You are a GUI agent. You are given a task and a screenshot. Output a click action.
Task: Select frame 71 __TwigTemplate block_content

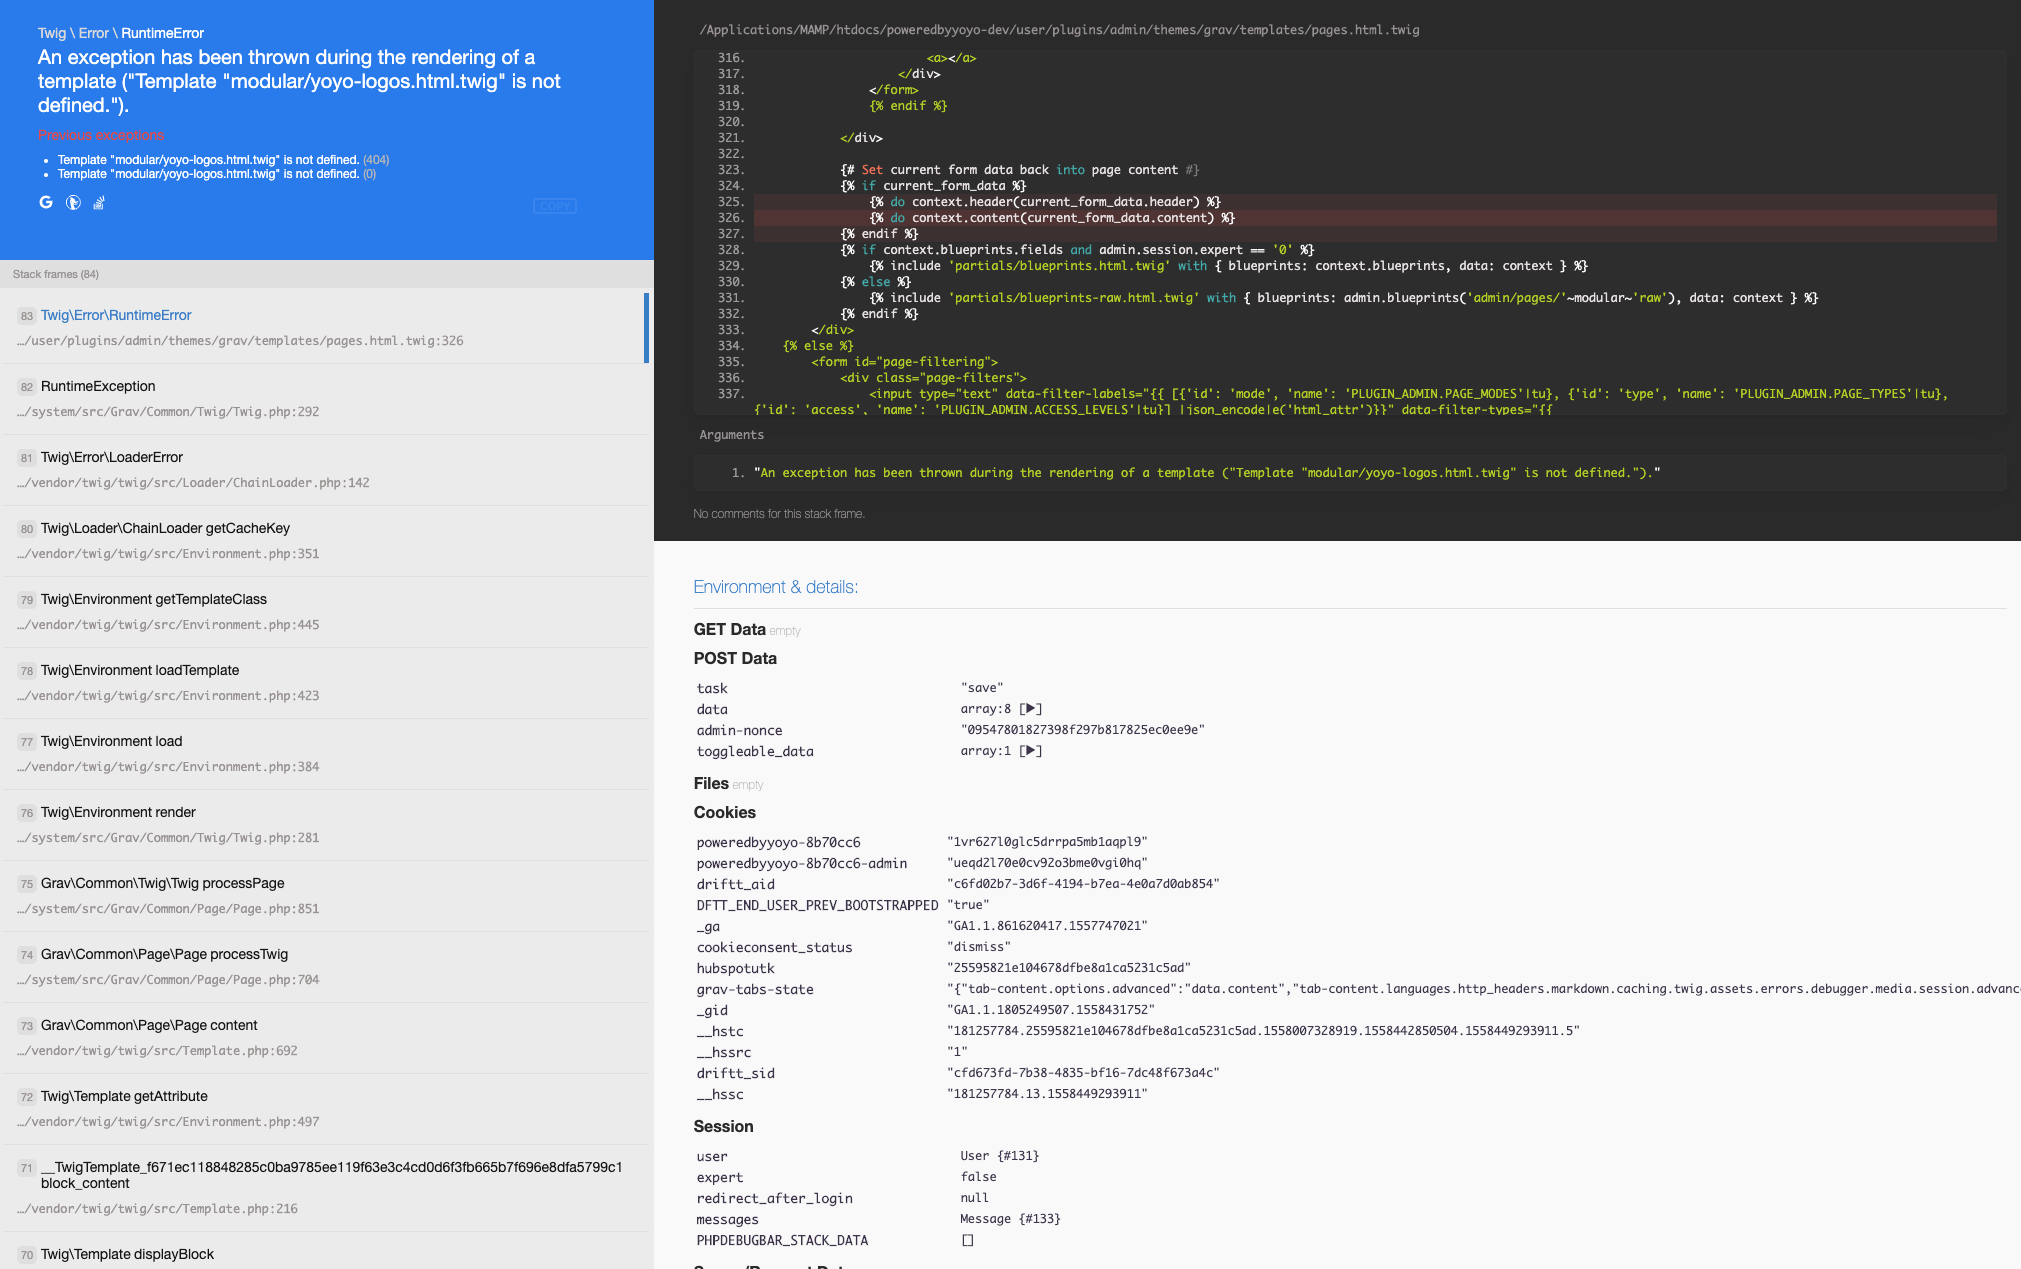click(x=325, y=1188)
